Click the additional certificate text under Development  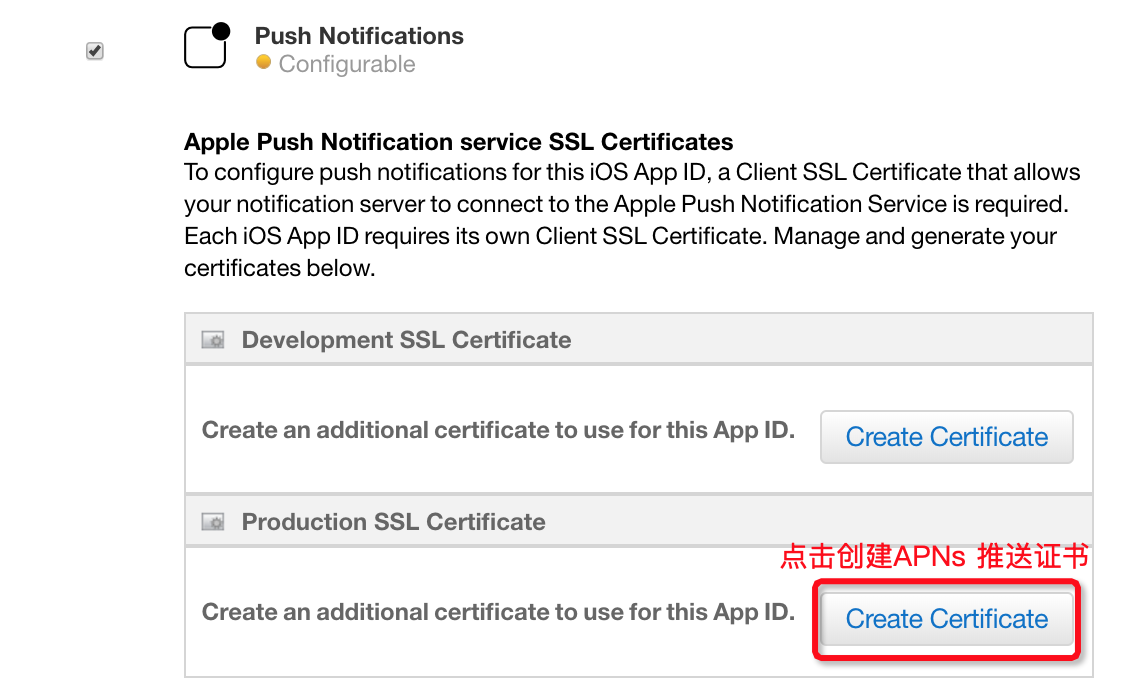tap(498, 430)
